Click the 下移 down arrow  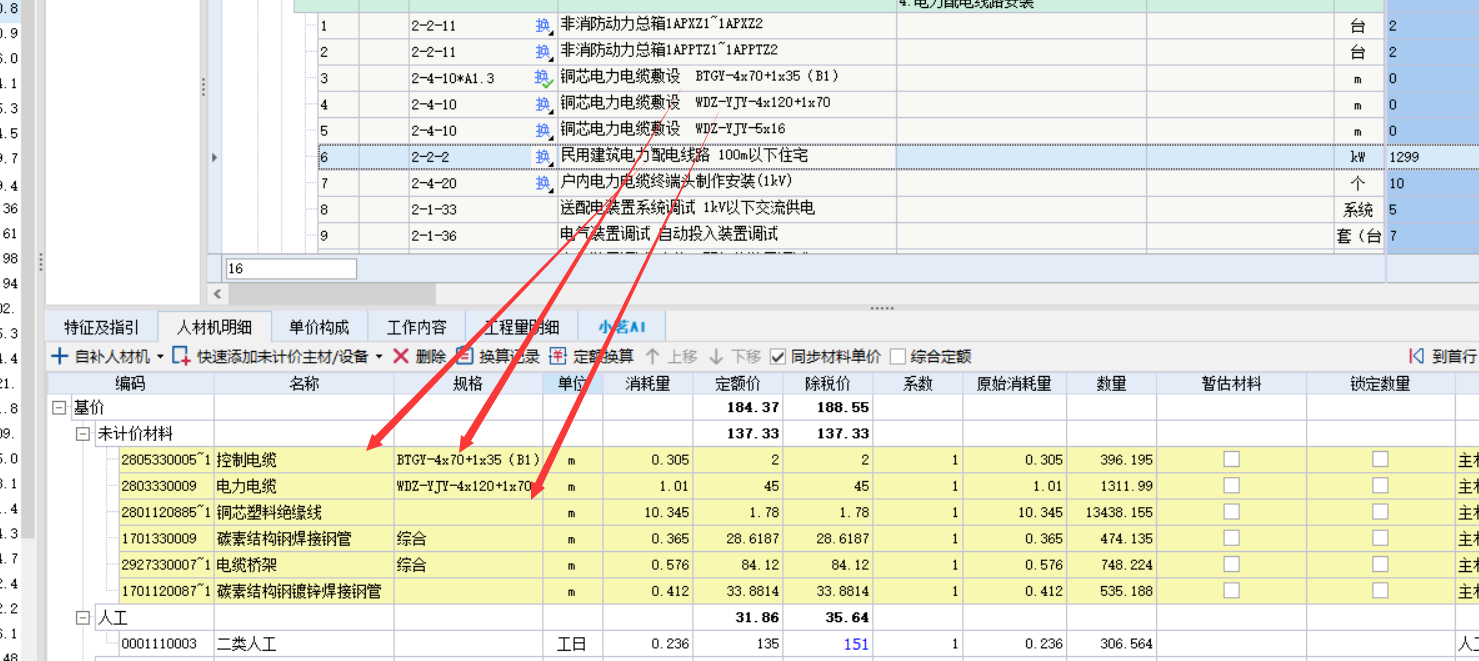[x=716, y=356]
